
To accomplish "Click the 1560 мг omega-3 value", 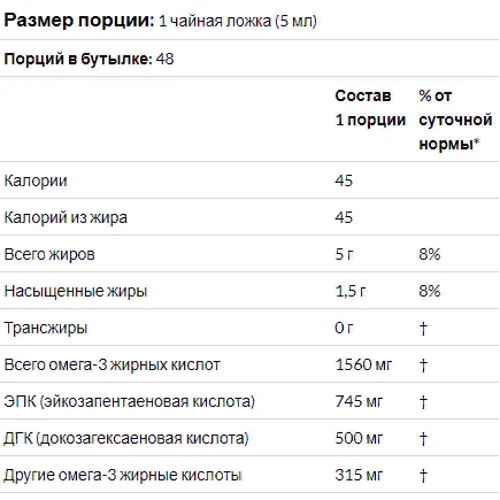I will 364,365.
